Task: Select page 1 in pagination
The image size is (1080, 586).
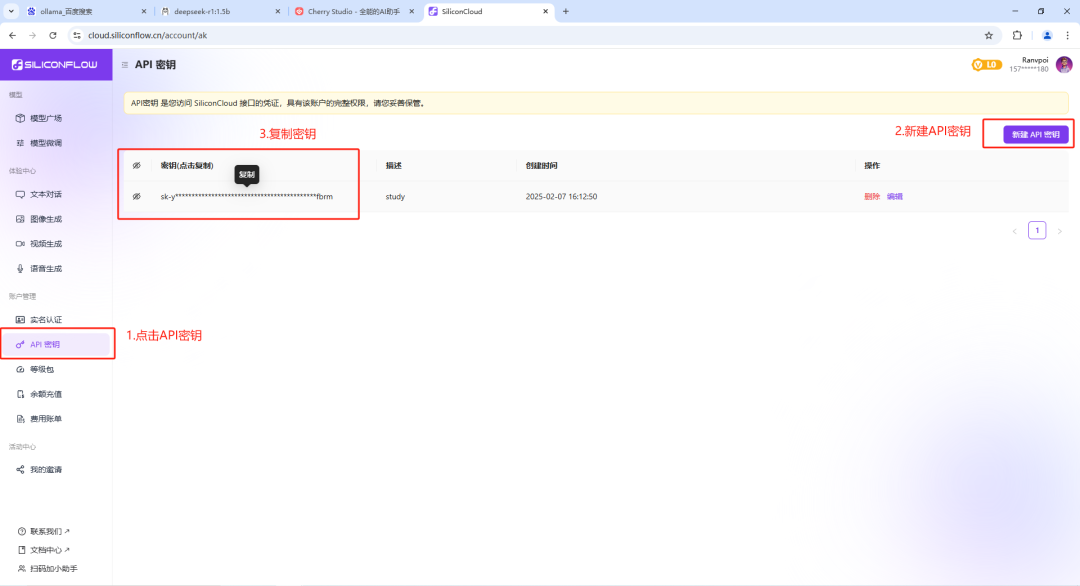Action: pos(1037,231)
